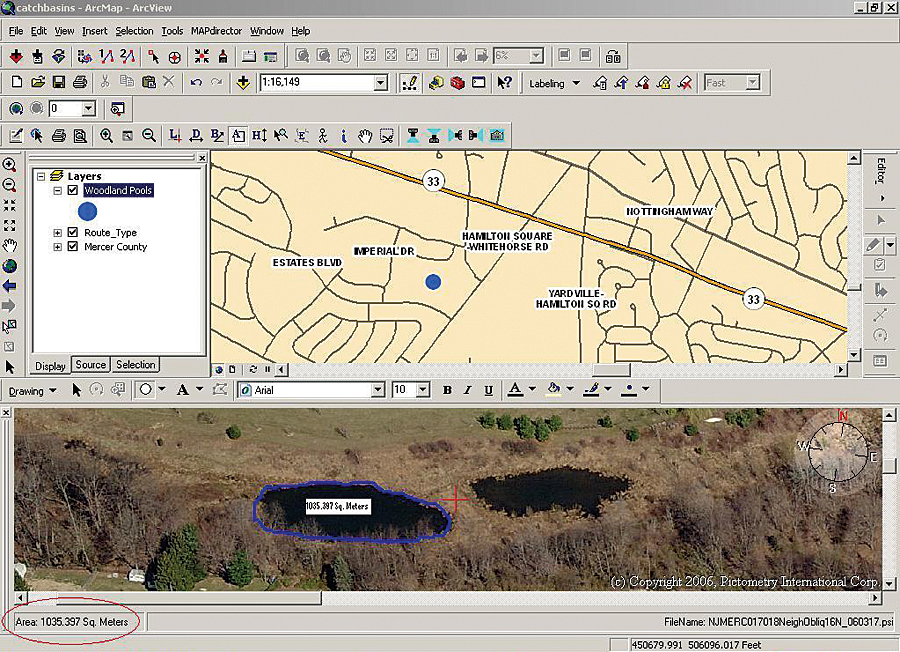Click the Woodland Pools blue circle symbol
900x652 pixels.
pos(87,212)
